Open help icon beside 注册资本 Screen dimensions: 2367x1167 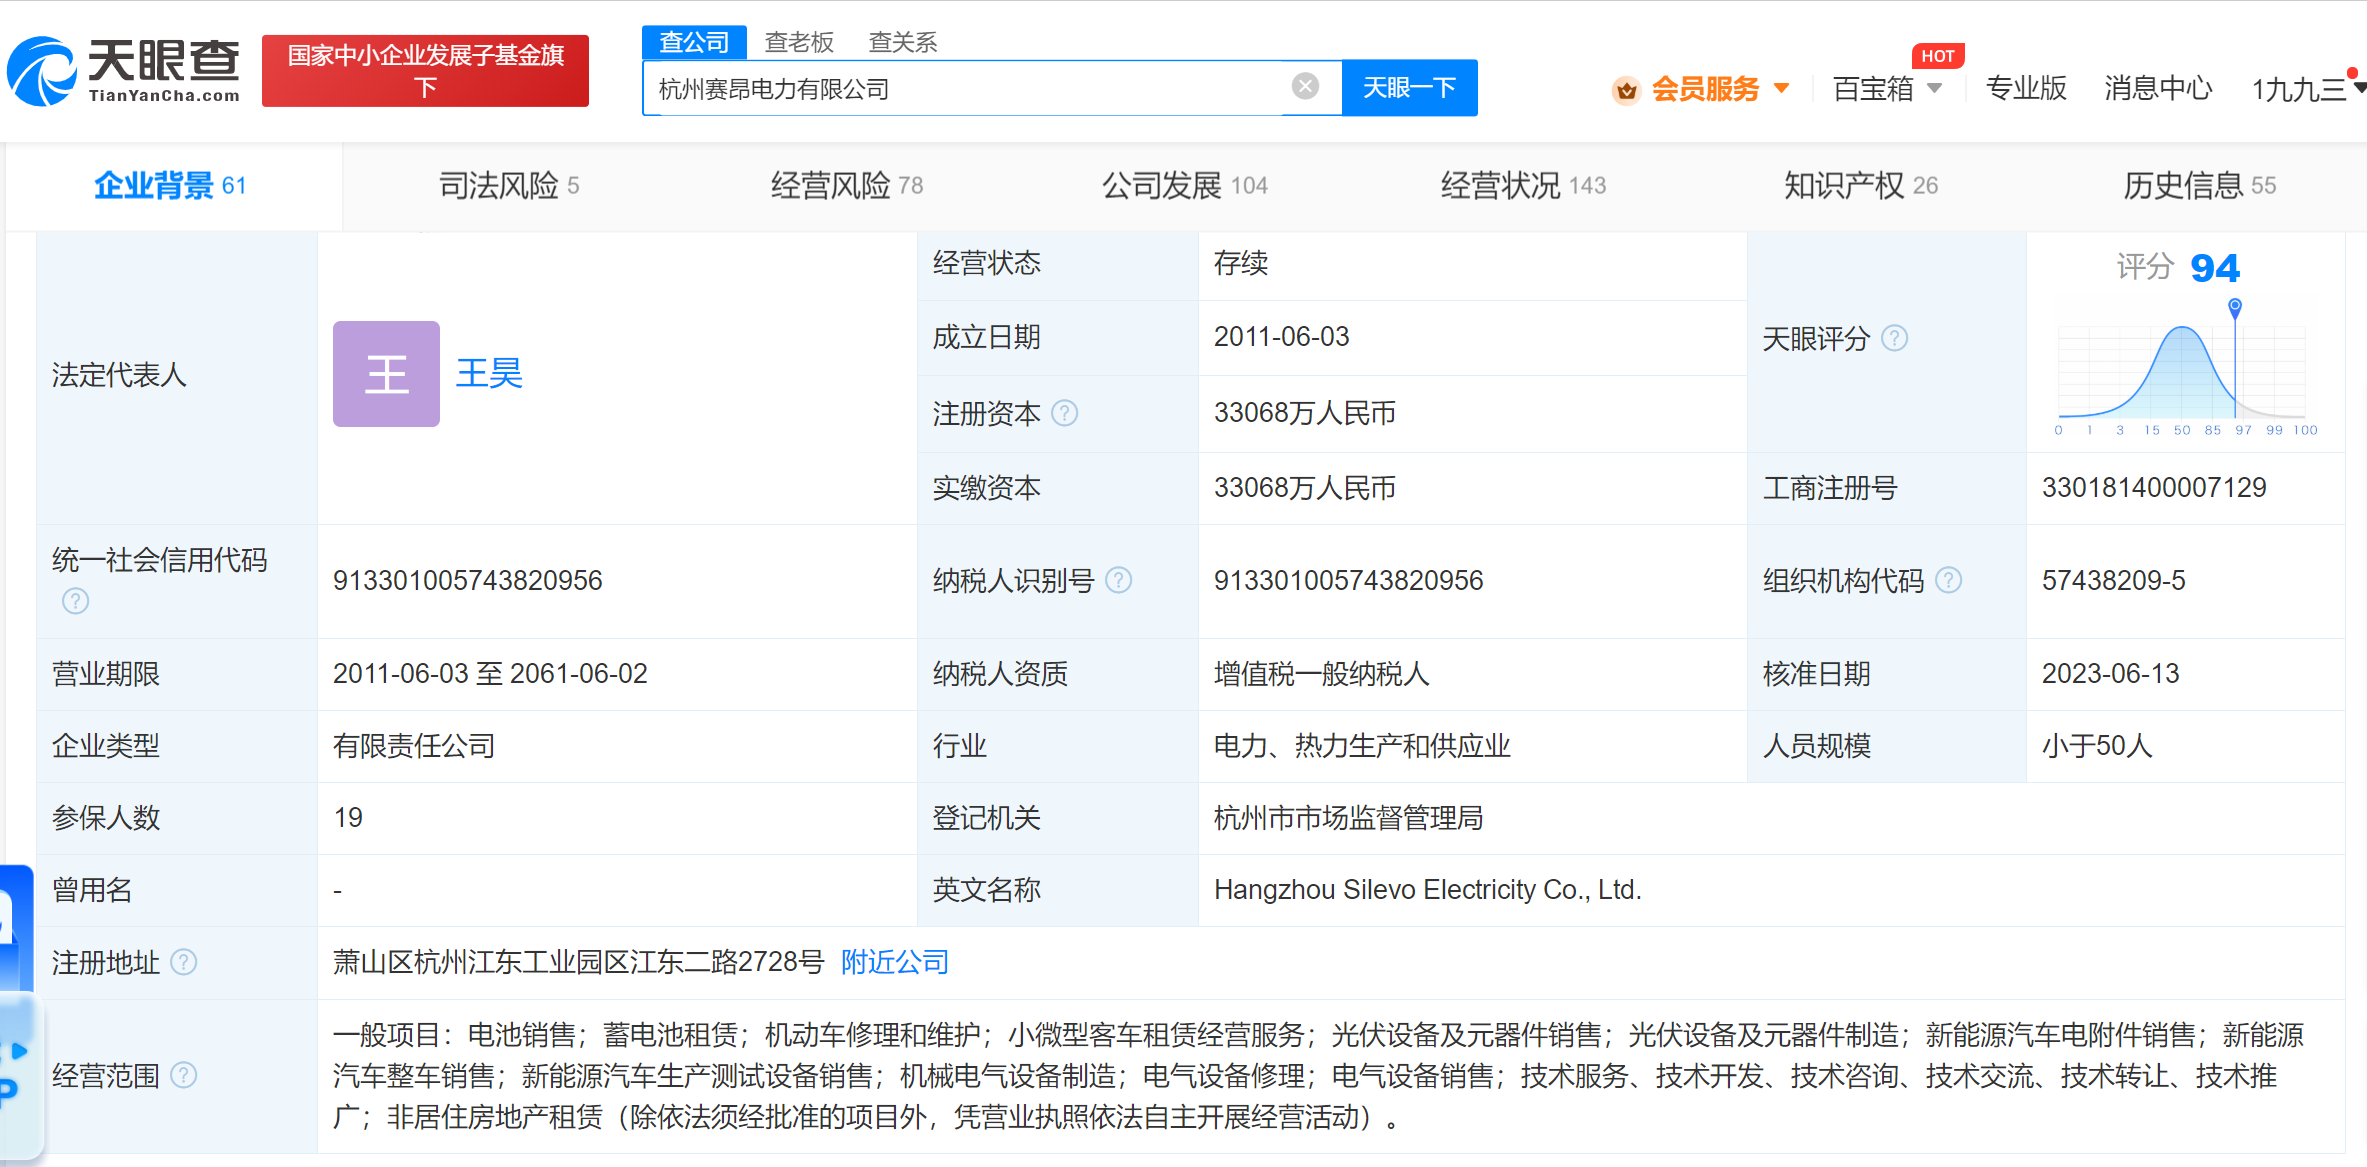1065,413
